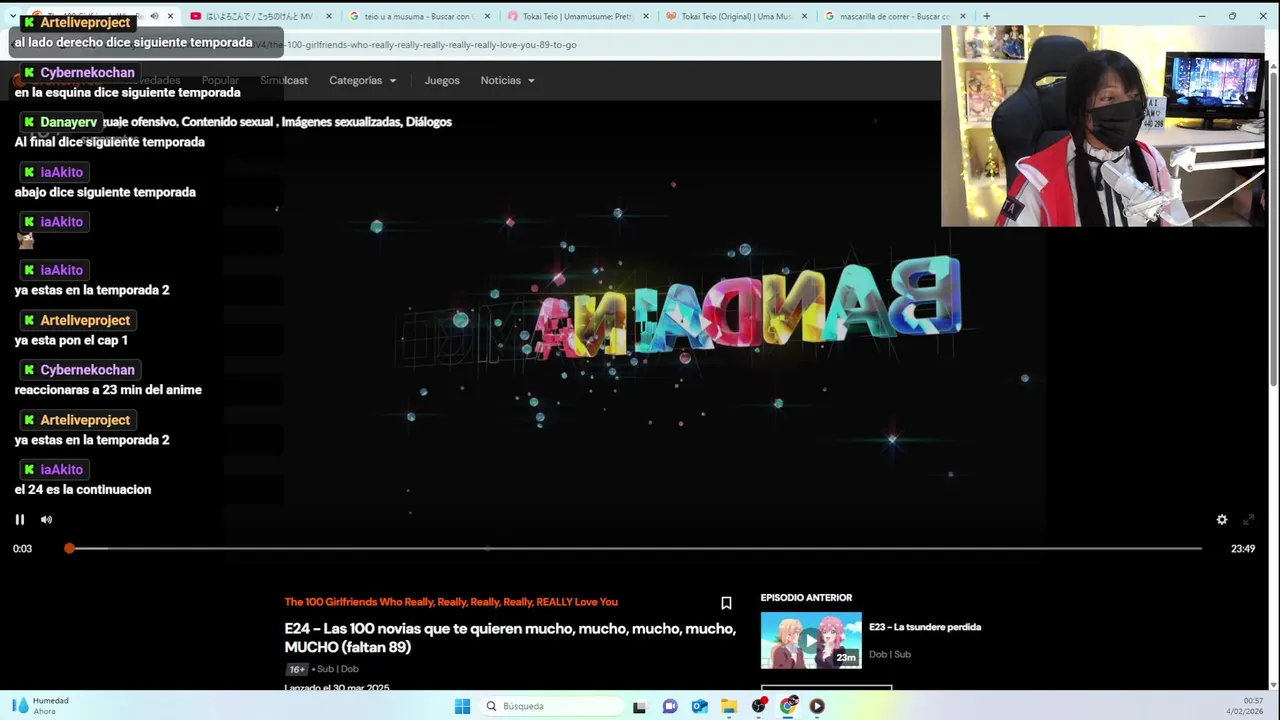Click the EPISODIO ANTERIOR heading

(x=806, y=598)
